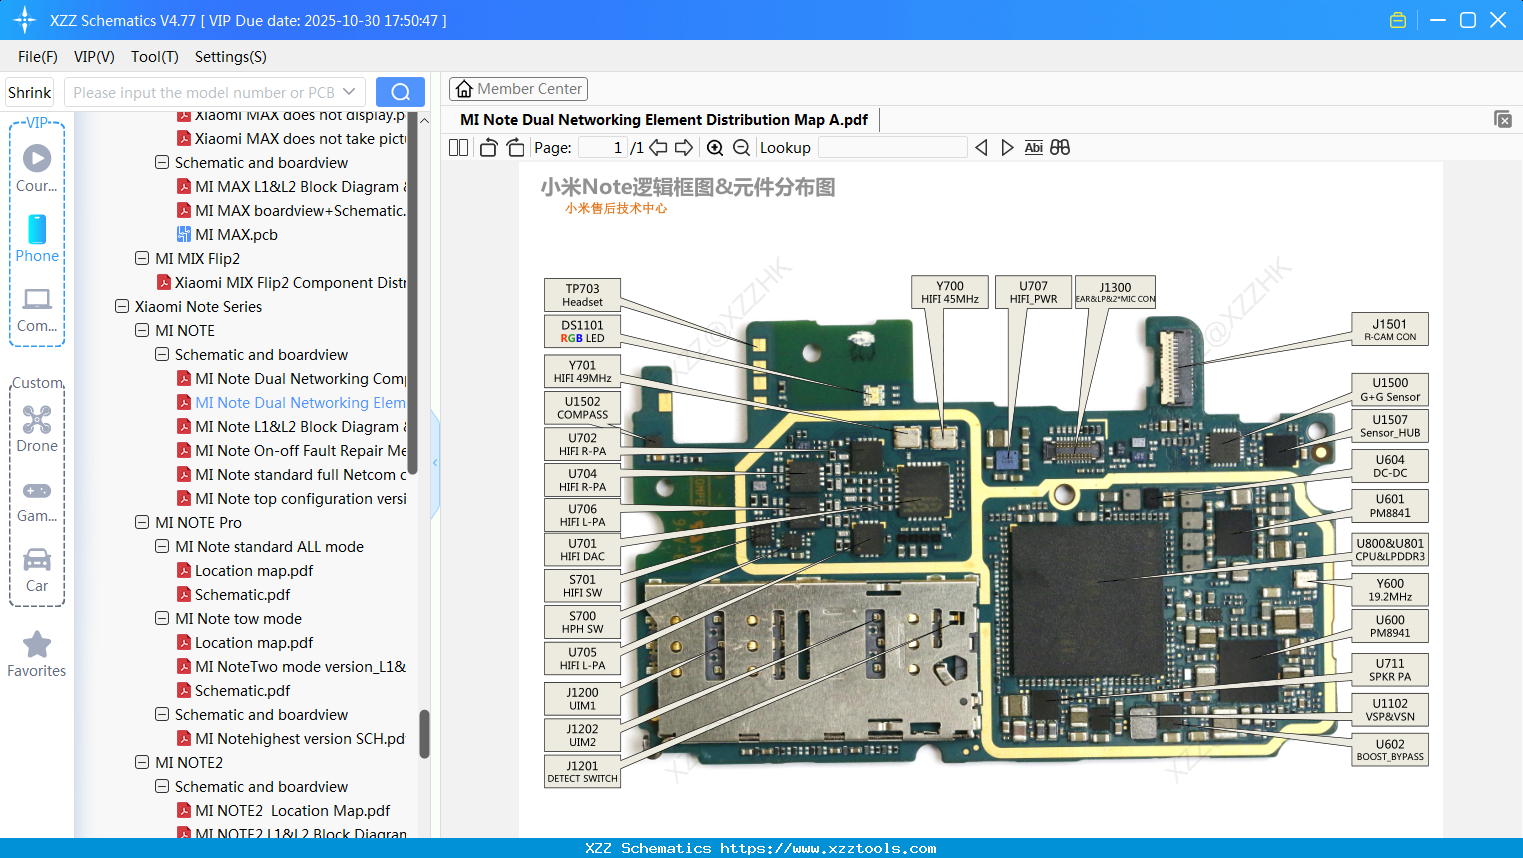The image size is (1523, 858).
Task: Rotate the PDF page counterclockwise
Action: point(487,147)
